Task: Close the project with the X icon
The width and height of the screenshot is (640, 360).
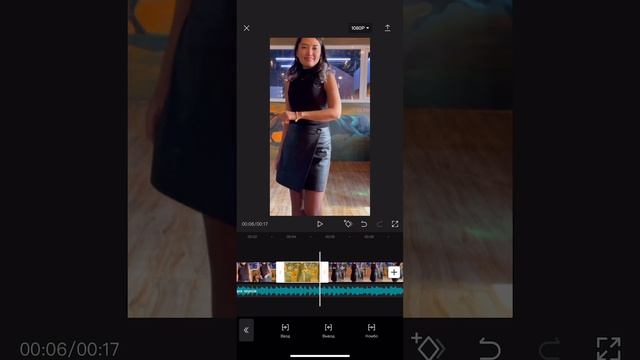Action: pyautogui.click(x=247, y=28)
